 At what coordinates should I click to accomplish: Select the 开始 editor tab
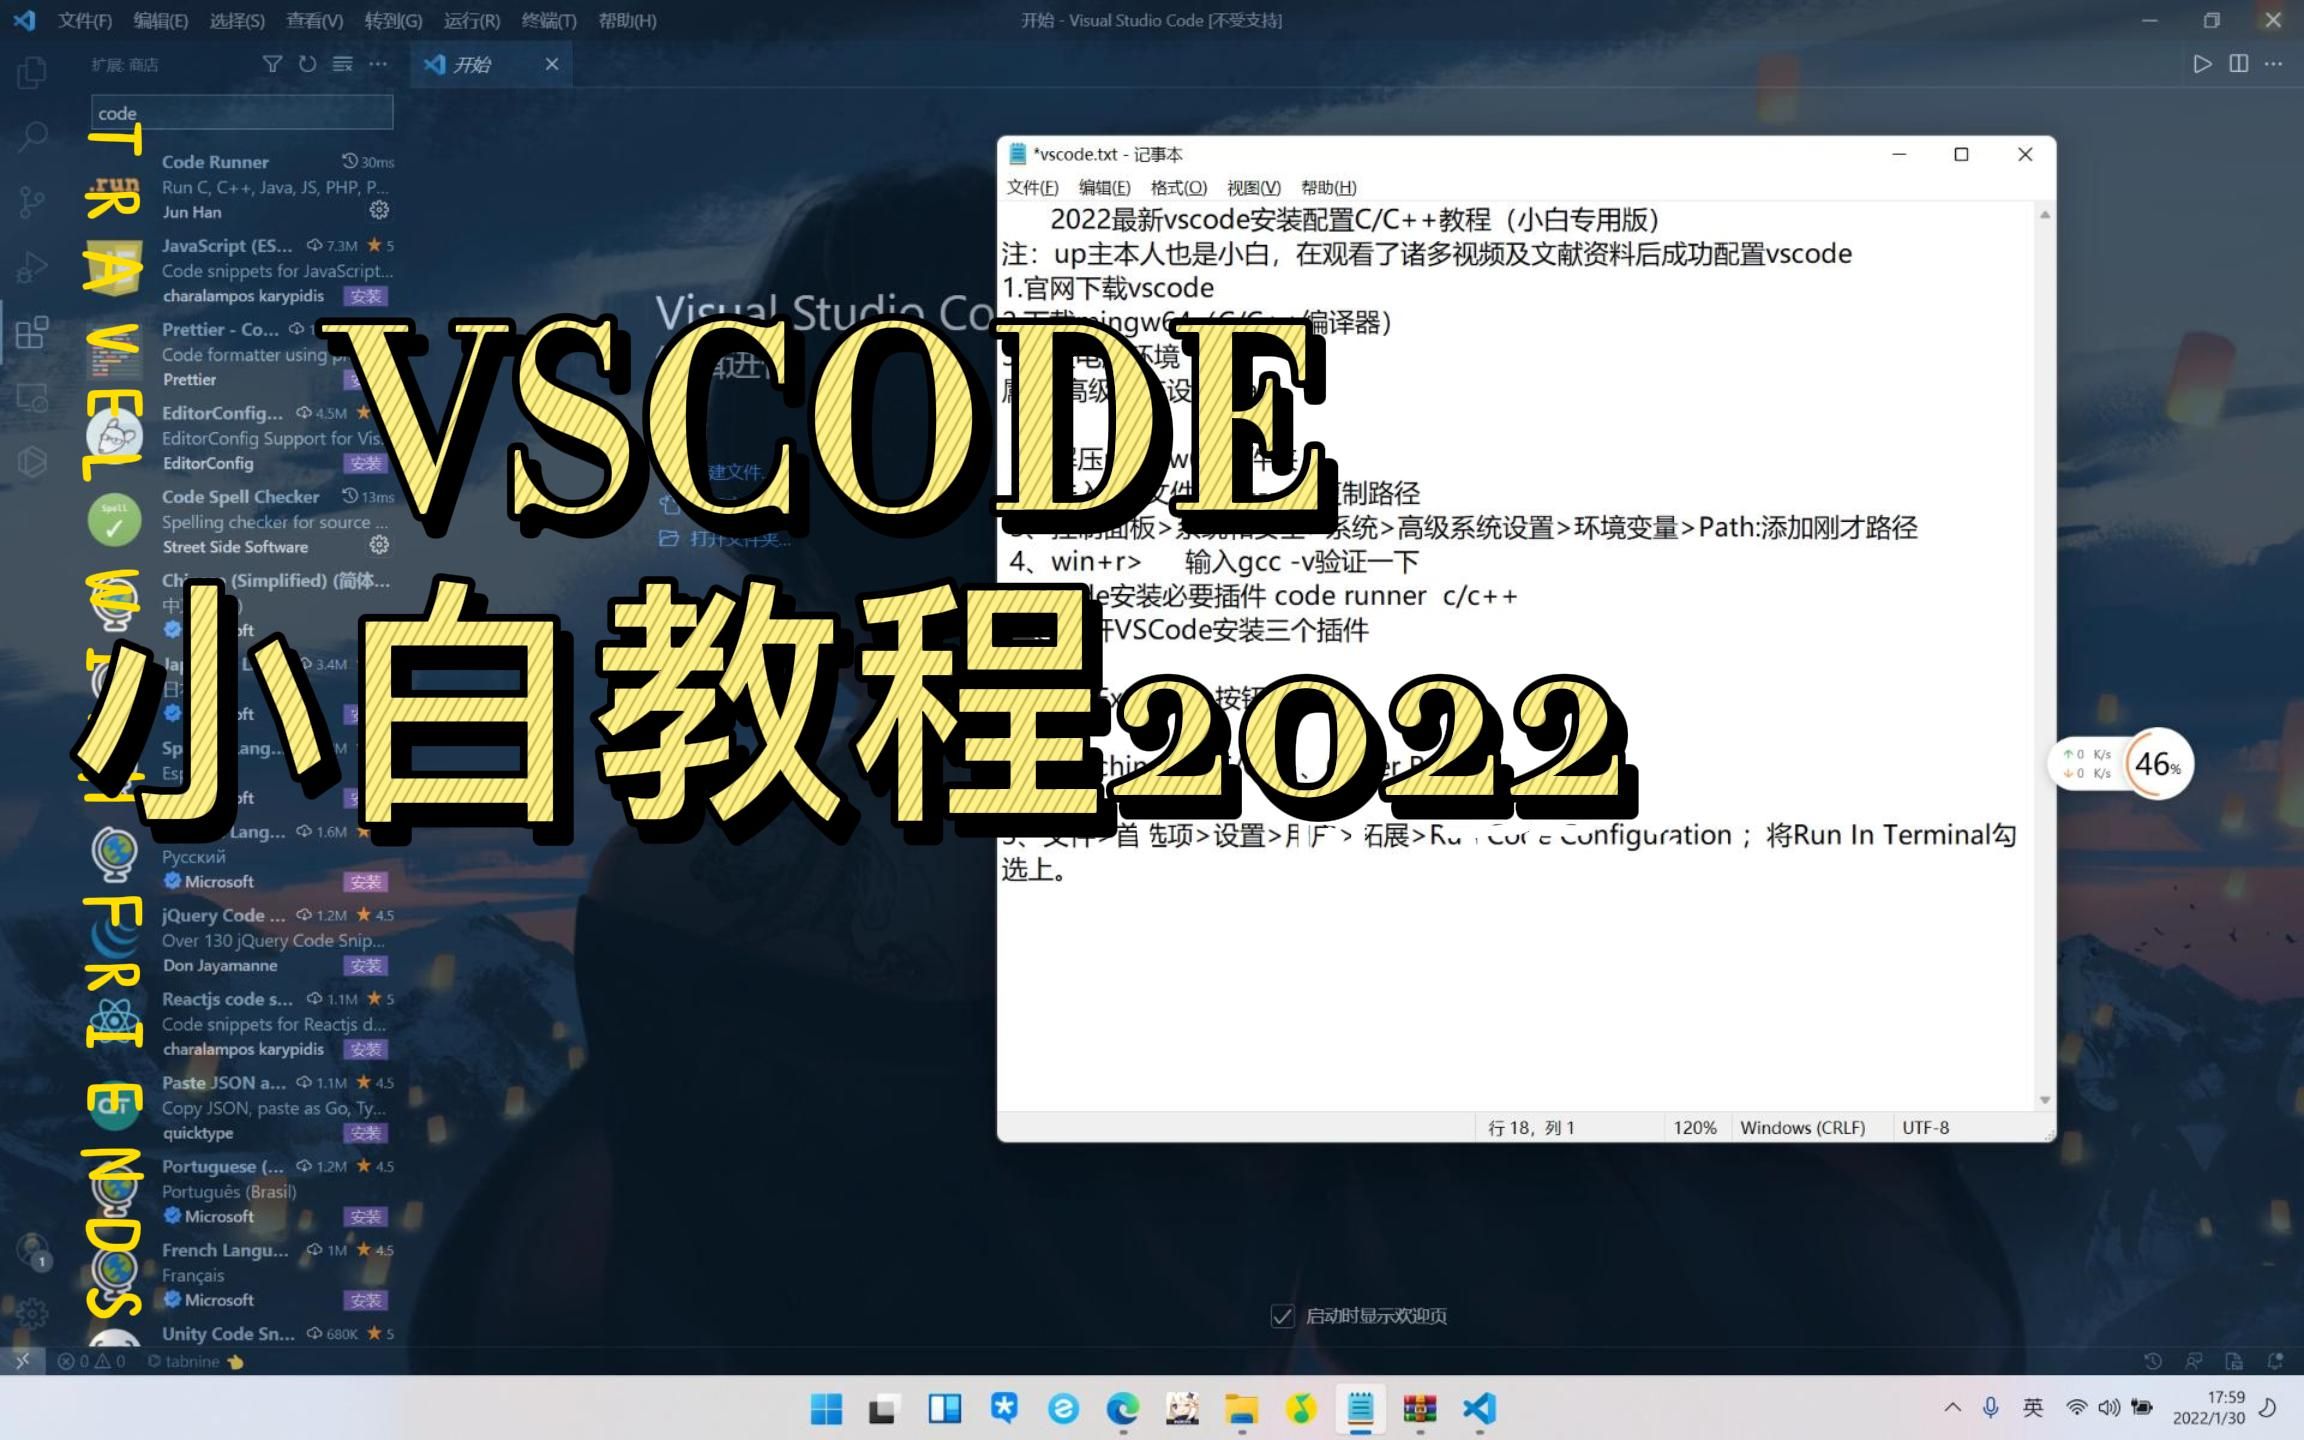(490, 64)
